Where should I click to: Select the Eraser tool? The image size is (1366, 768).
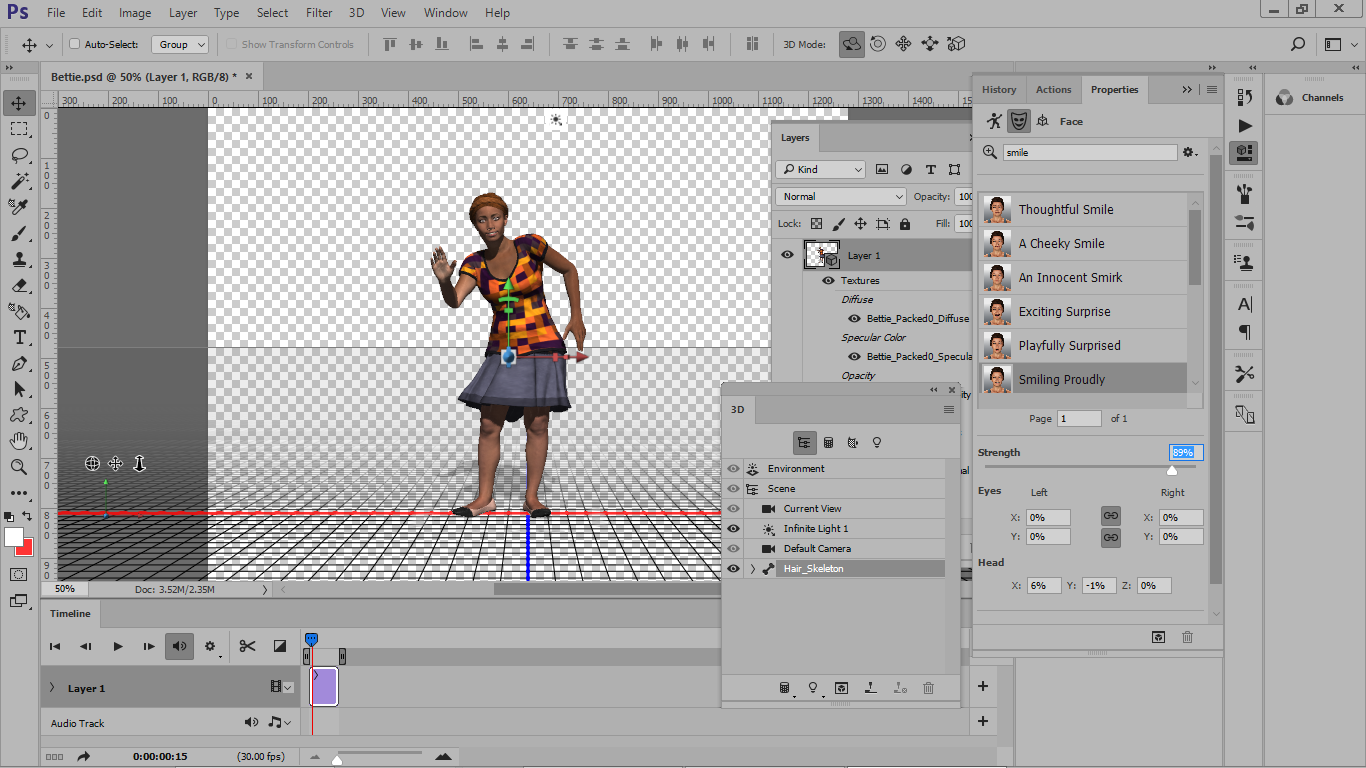click(x=19, y=285)
